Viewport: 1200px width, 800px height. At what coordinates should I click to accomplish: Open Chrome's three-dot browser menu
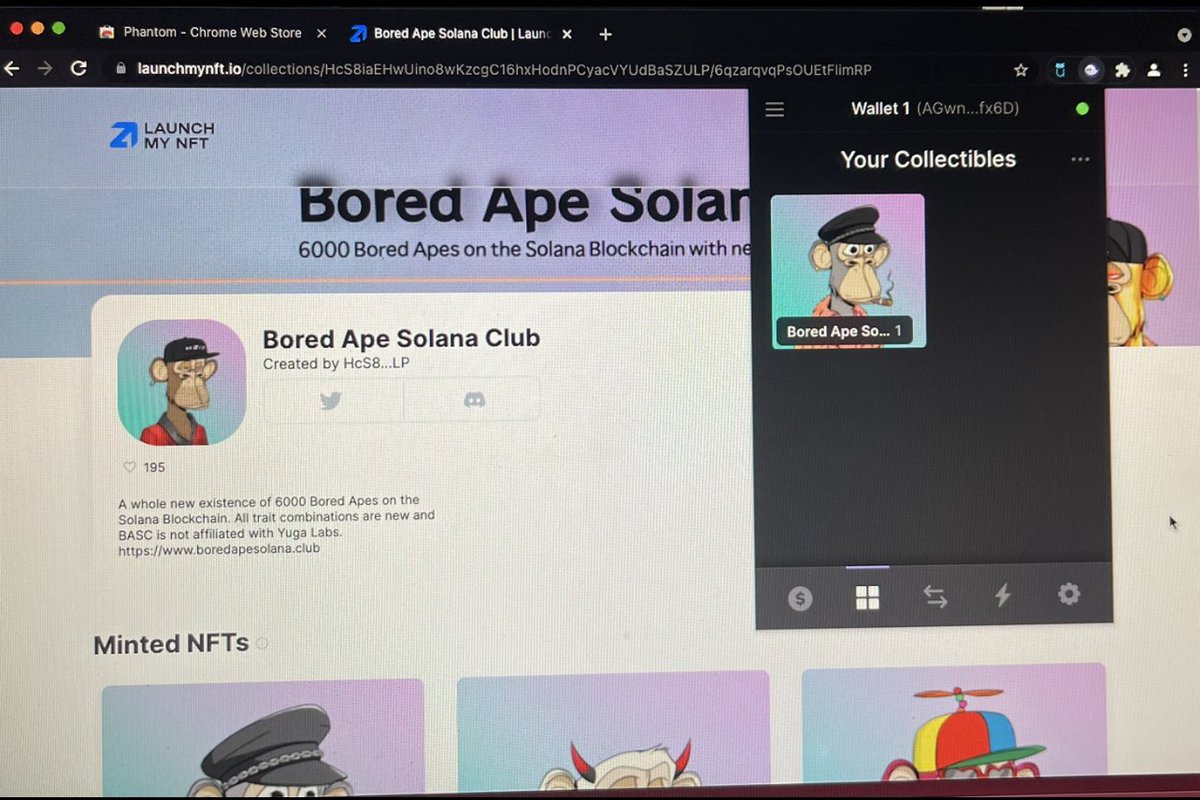click(x=1186, y=70)
